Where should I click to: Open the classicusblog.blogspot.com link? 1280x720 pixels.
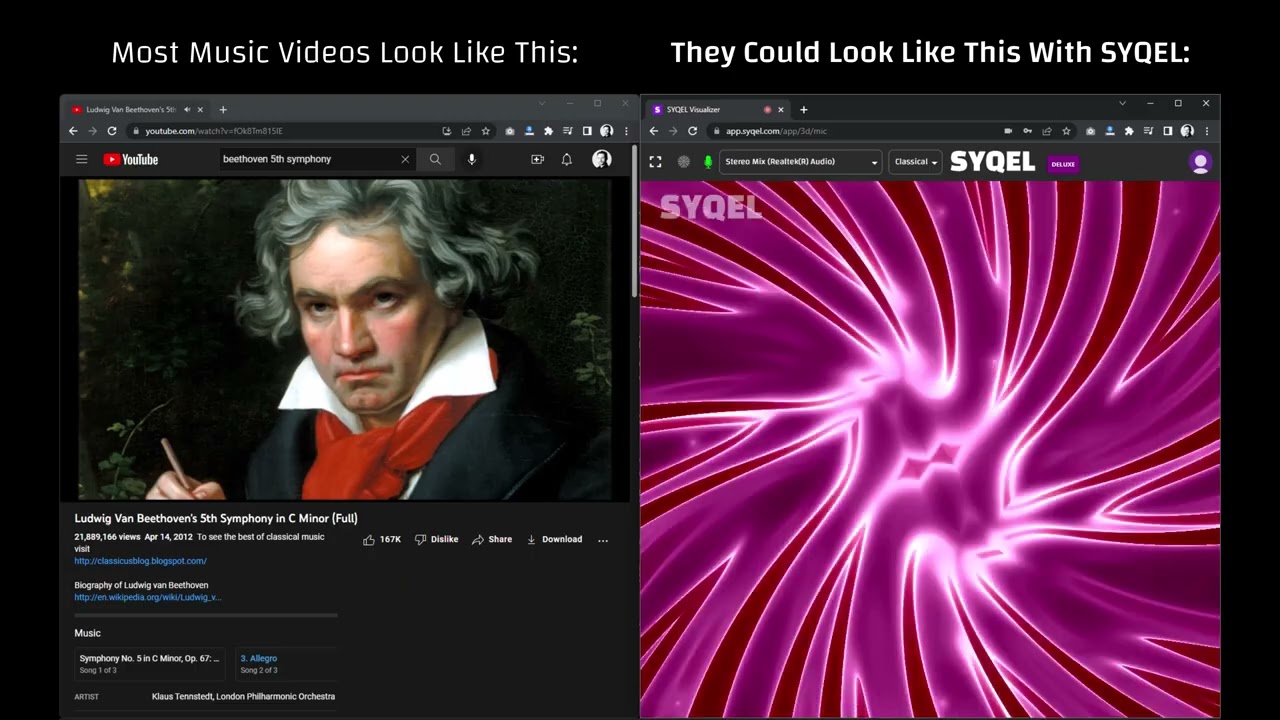pos(140,561)
